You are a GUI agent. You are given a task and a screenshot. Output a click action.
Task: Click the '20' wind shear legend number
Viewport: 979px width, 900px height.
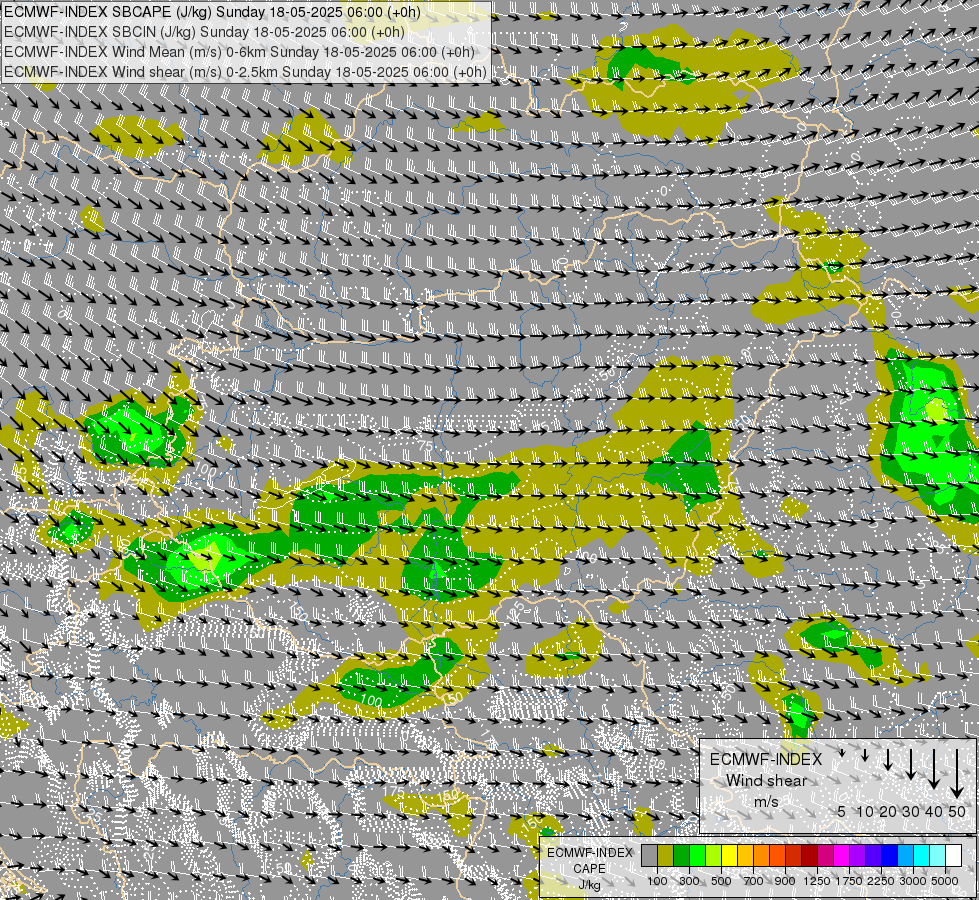pyautogui.click(x=888, y=811)
